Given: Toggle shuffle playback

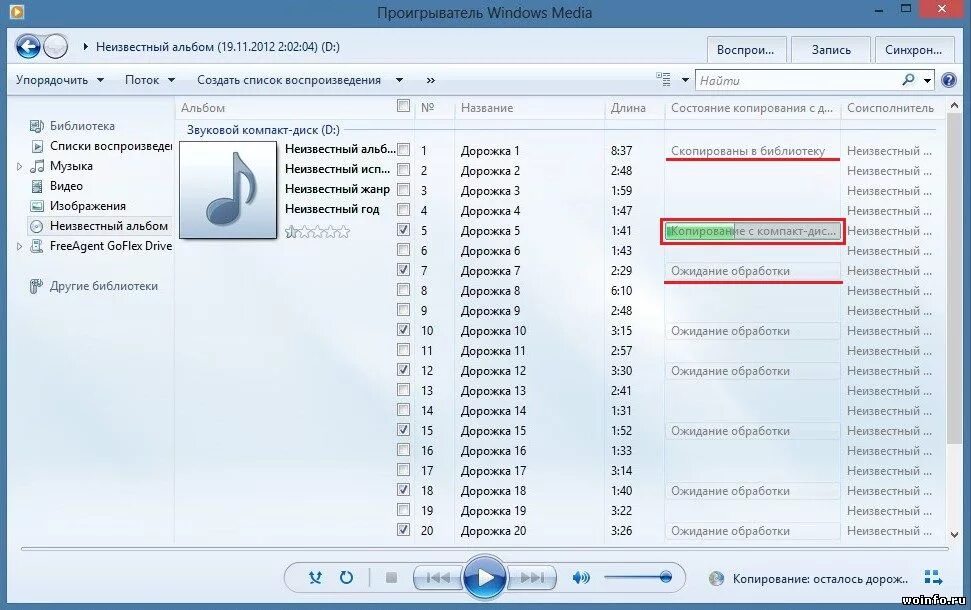Looking at the screenshot, I should coord(315,578).
